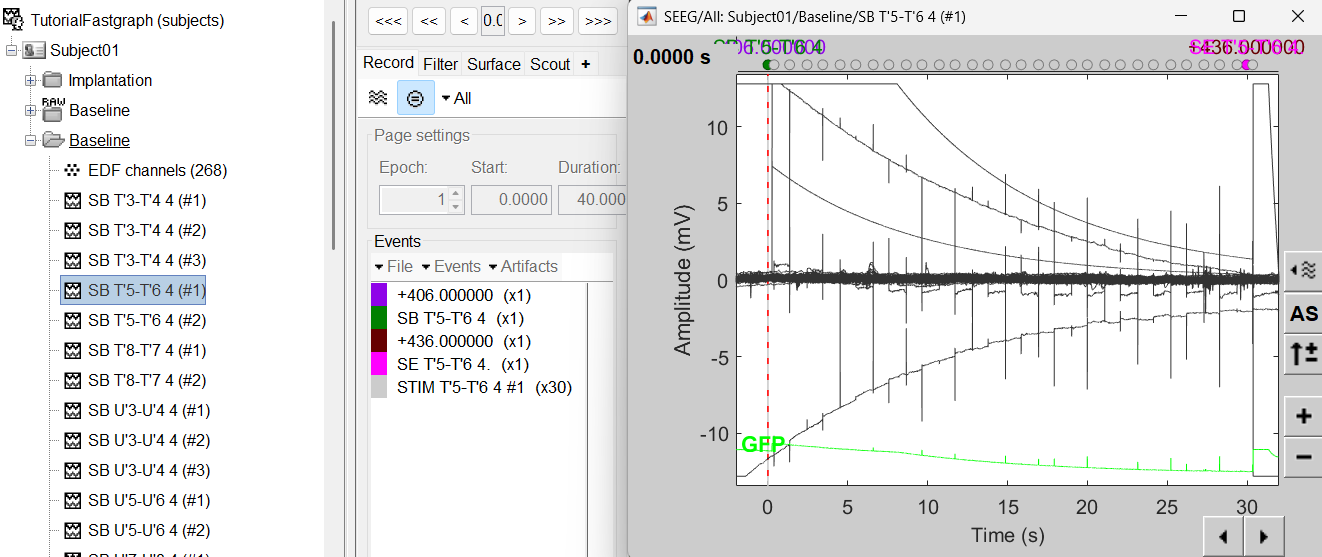Click the >>> jump forward button

click(x=598, y=20)
